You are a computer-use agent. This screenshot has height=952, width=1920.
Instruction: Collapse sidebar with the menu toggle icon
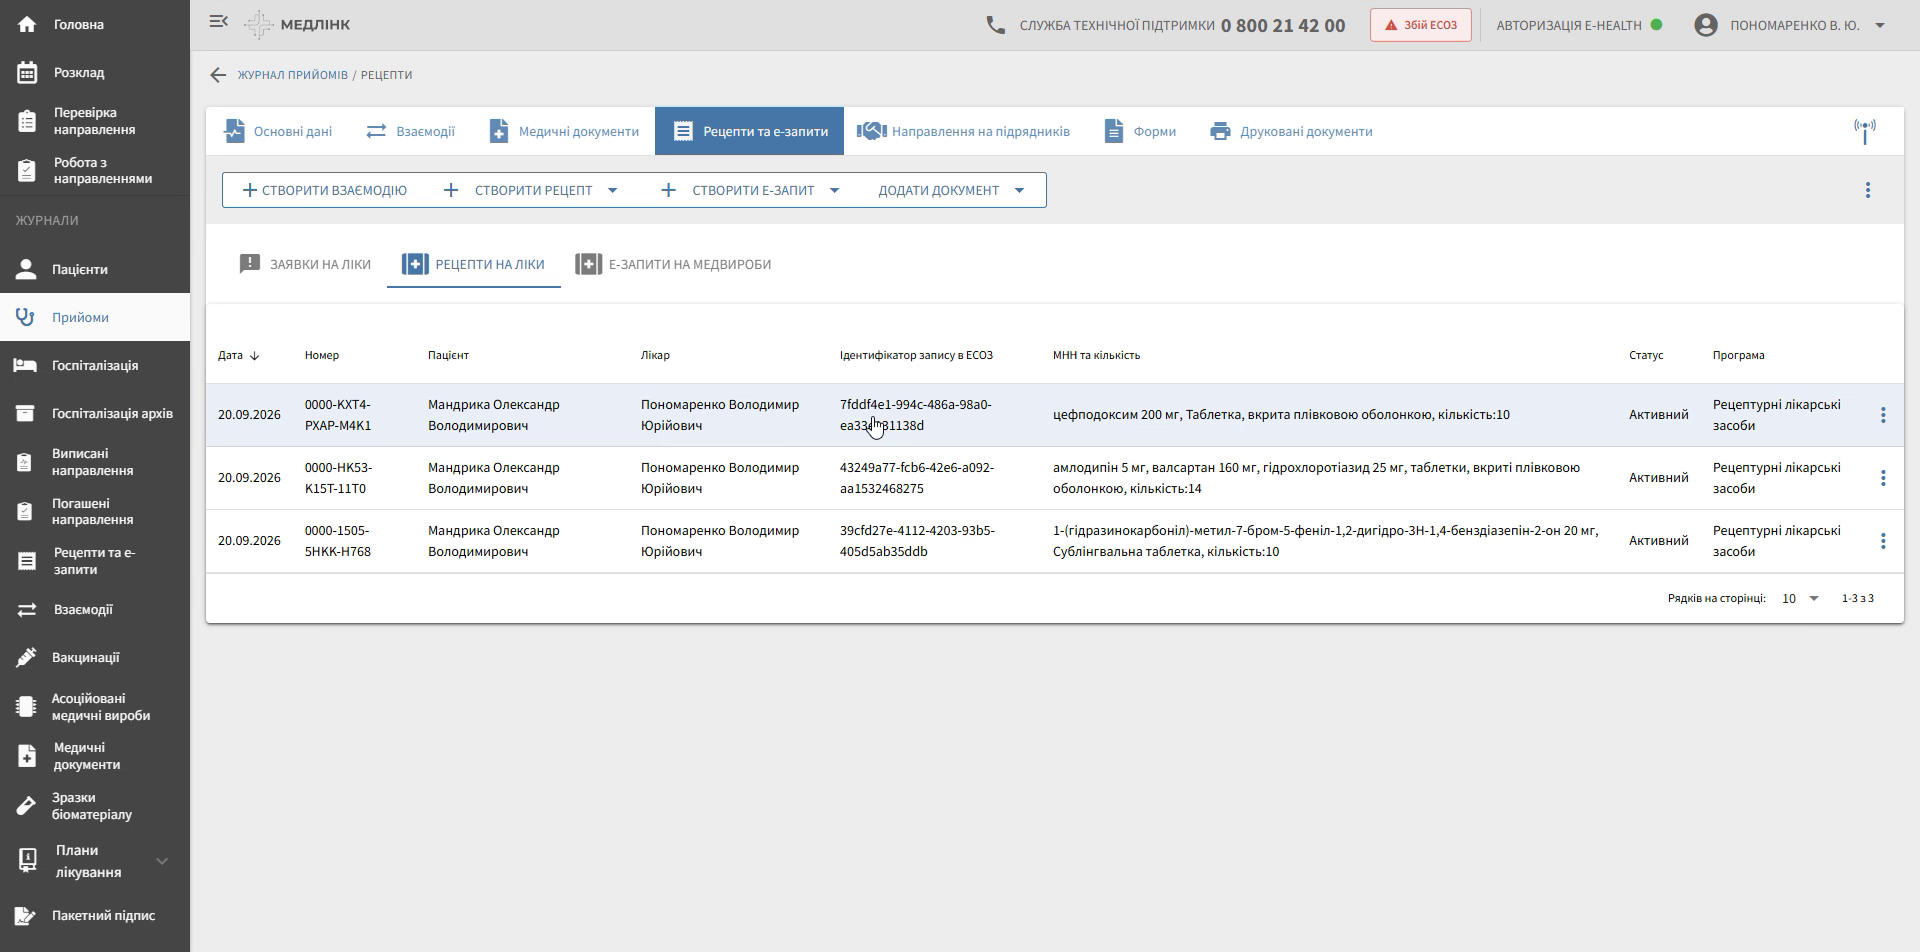coord(218,22)
